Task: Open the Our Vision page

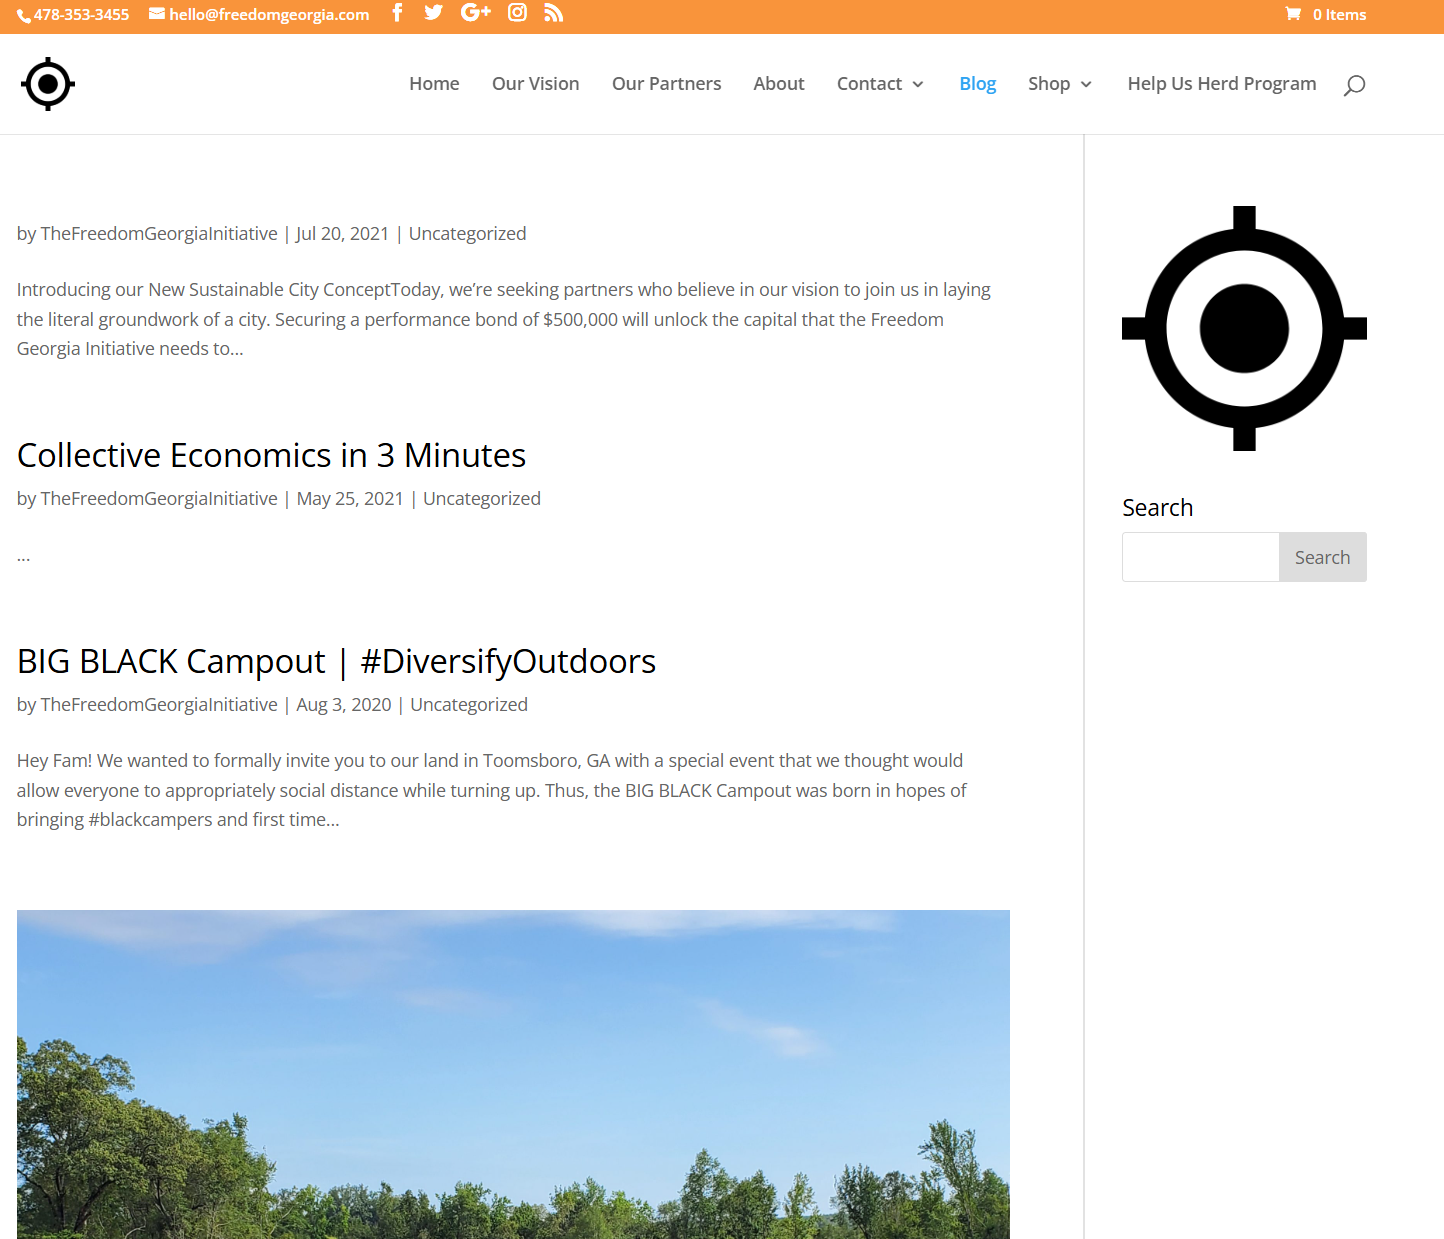Action: pyautogui.click(x=536, y=84)
